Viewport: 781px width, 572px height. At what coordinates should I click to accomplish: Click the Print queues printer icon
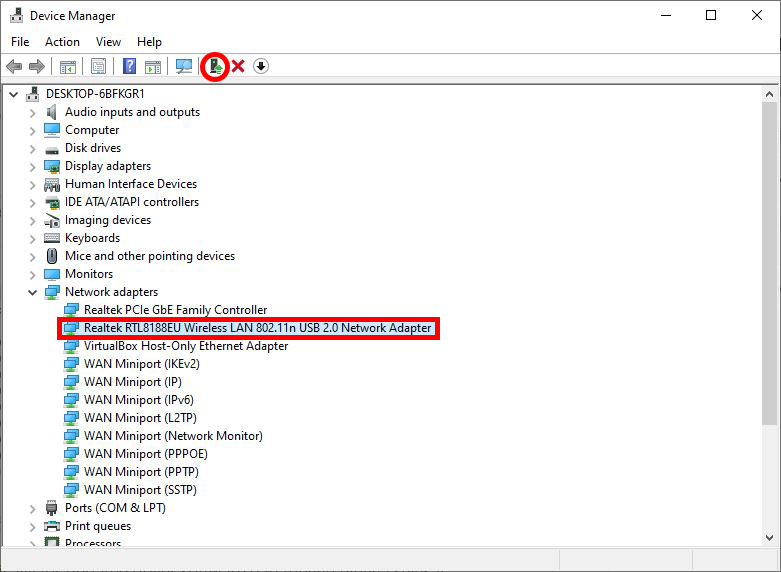(x=52, y=526)
